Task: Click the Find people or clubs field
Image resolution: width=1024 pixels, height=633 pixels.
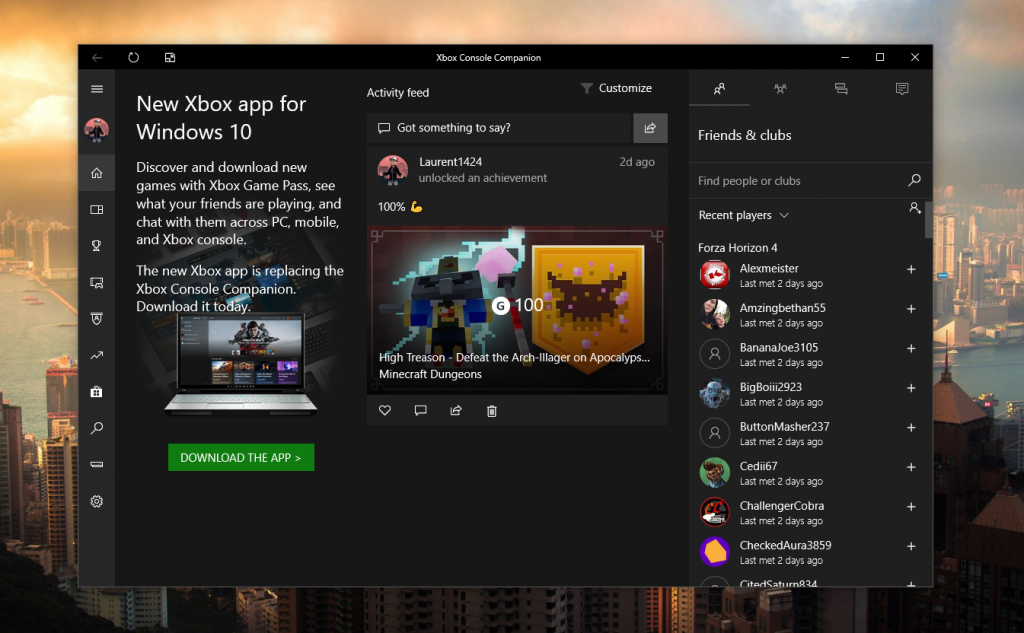Action: (x=800, y=181)
